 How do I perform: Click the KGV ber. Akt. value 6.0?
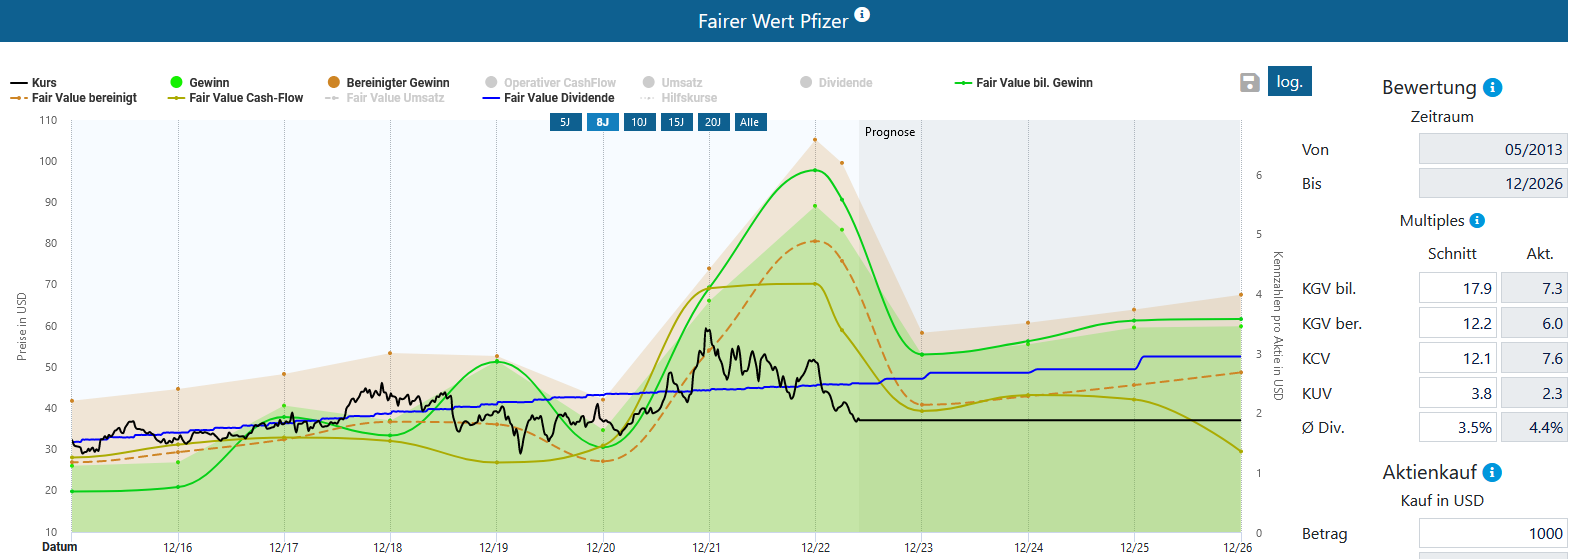point(1534,323)
